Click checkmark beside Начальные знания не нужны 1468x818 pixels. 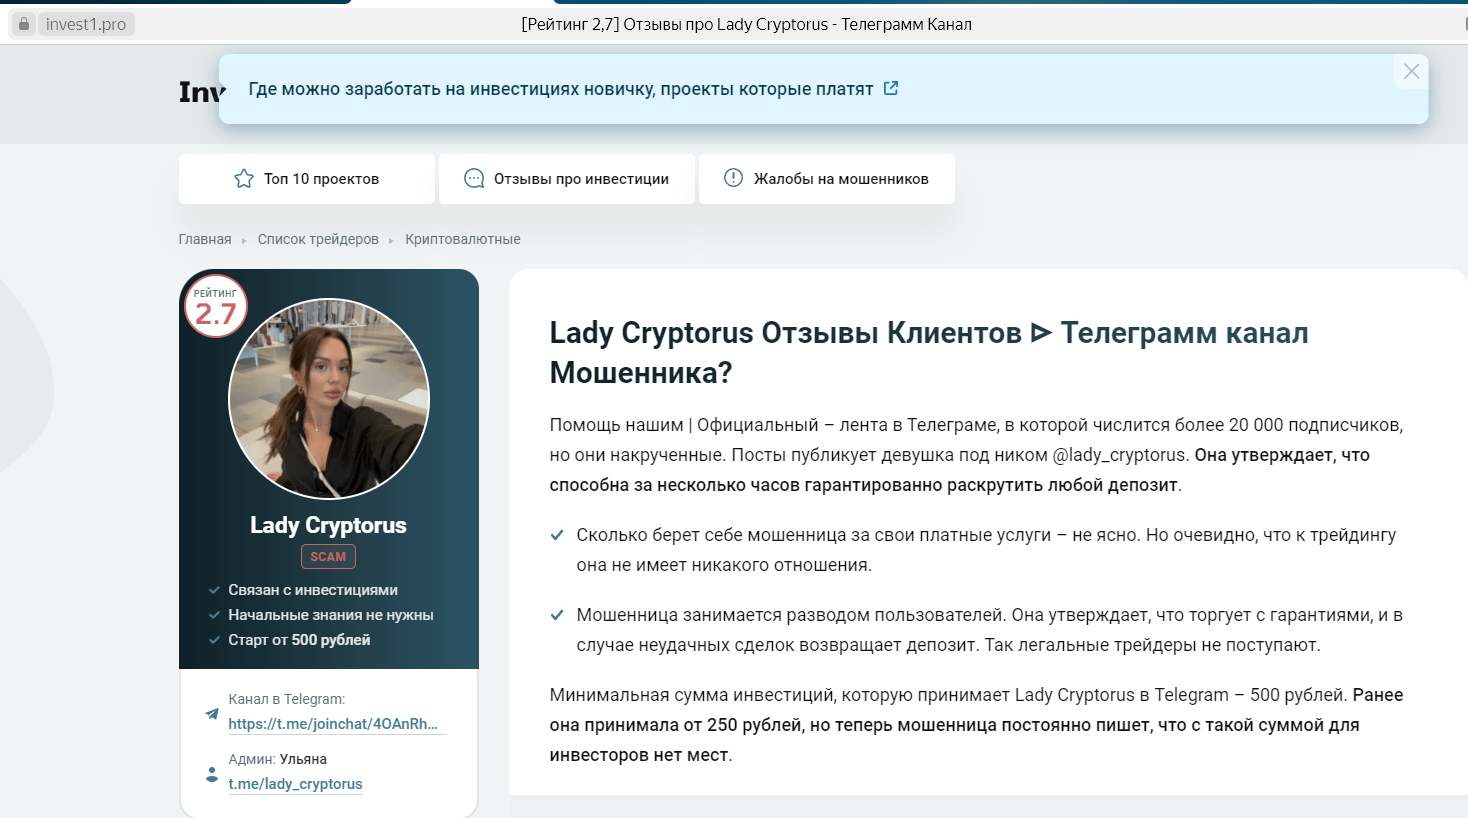coord(214,615)
